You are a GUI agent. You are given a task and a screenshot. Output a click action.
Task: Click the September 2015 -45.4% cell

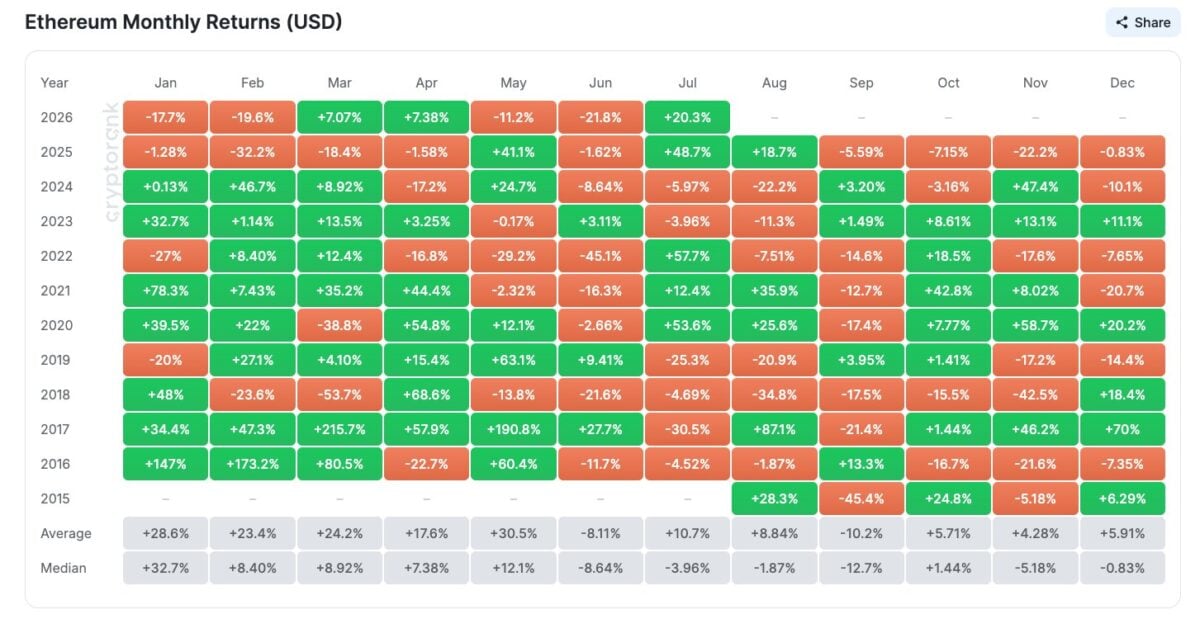click(x=861, y=499)
